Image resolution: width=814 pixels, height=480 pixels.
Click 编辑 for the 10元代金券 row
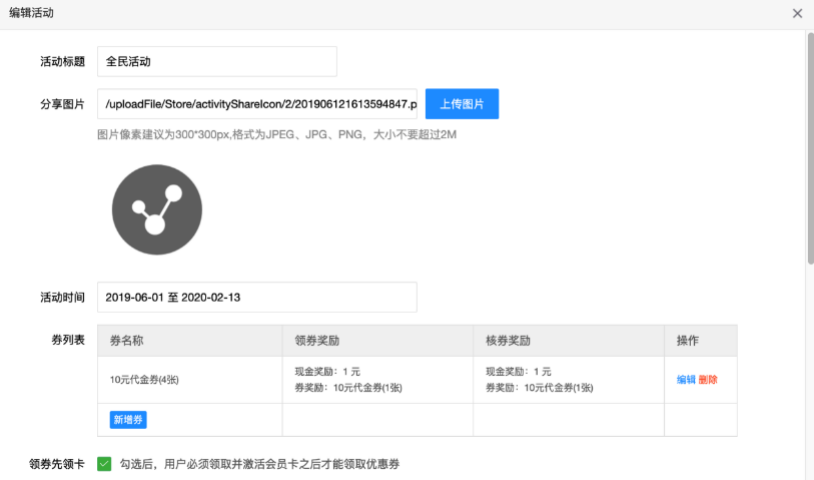pos(686,380)
